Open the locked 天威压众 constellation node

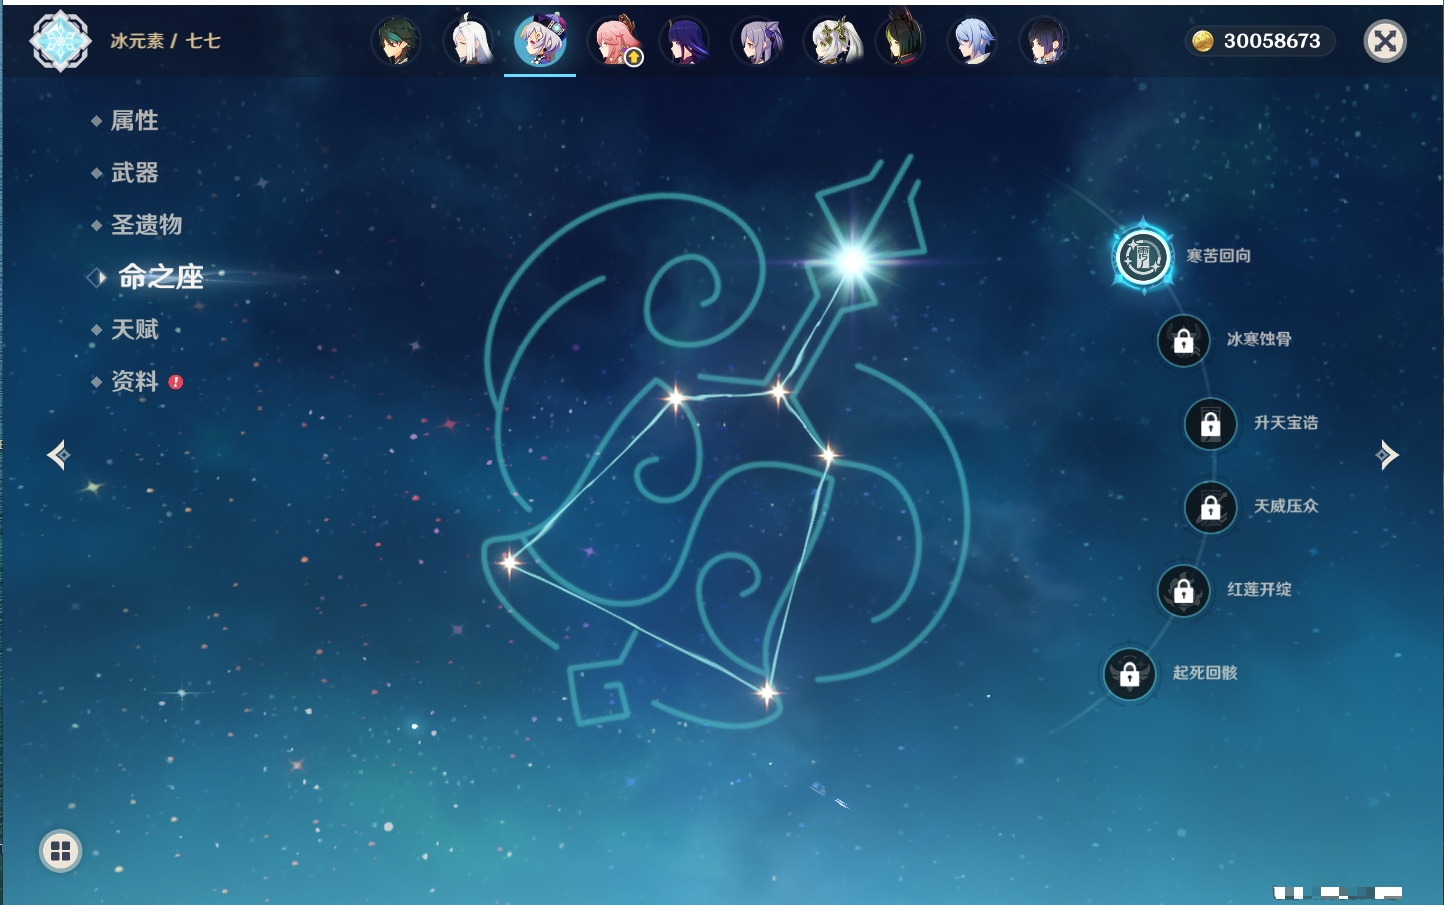pyautogui.click(x=1210, y=507)
